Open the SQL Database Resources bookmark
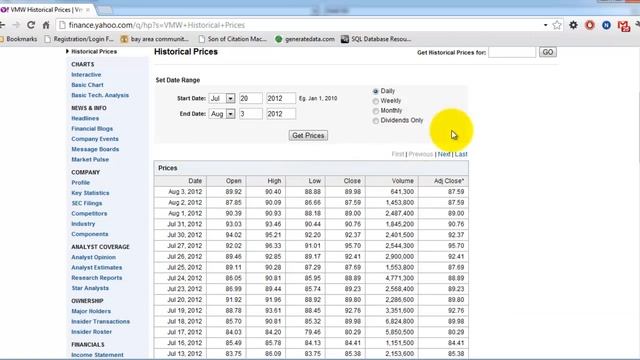The width and height of the screenshot is (640, 360). pos(376,39)
